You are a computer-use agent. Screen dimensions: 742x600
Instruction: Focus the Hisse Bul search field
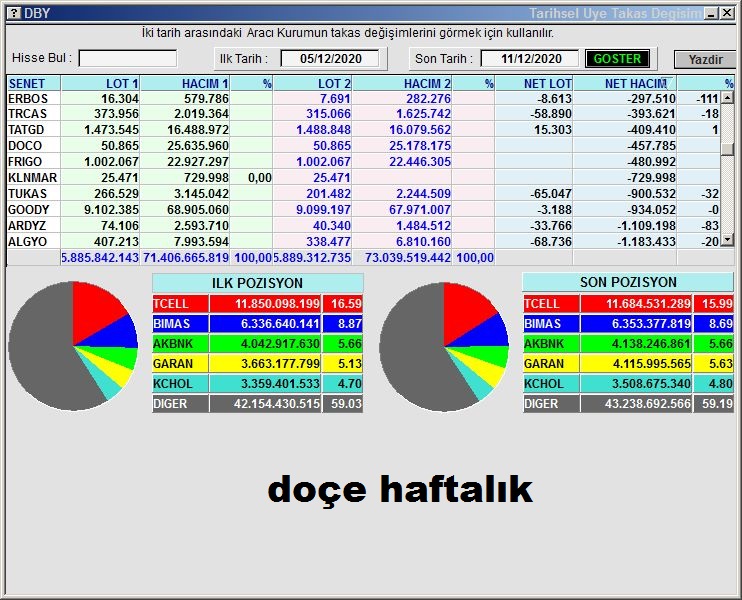[128, 59]
